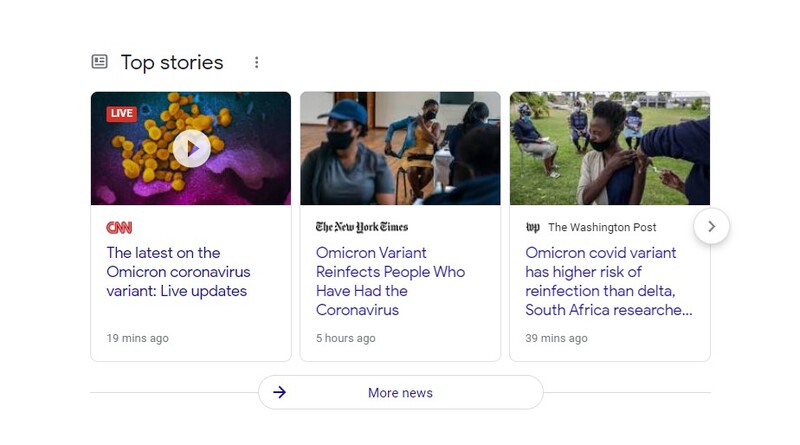Click the Top stories heading
This screenshot has width=800, height=445.
pyautogui.click(x=172, y=62)
